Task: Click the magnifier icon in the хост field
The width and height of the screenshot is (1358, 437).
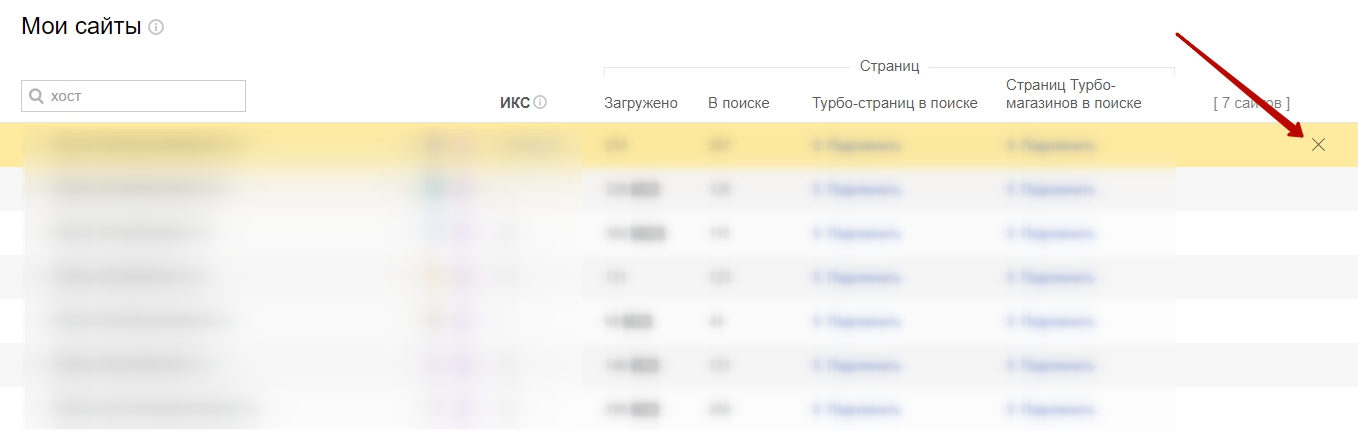Action: [x=37, y=96]
